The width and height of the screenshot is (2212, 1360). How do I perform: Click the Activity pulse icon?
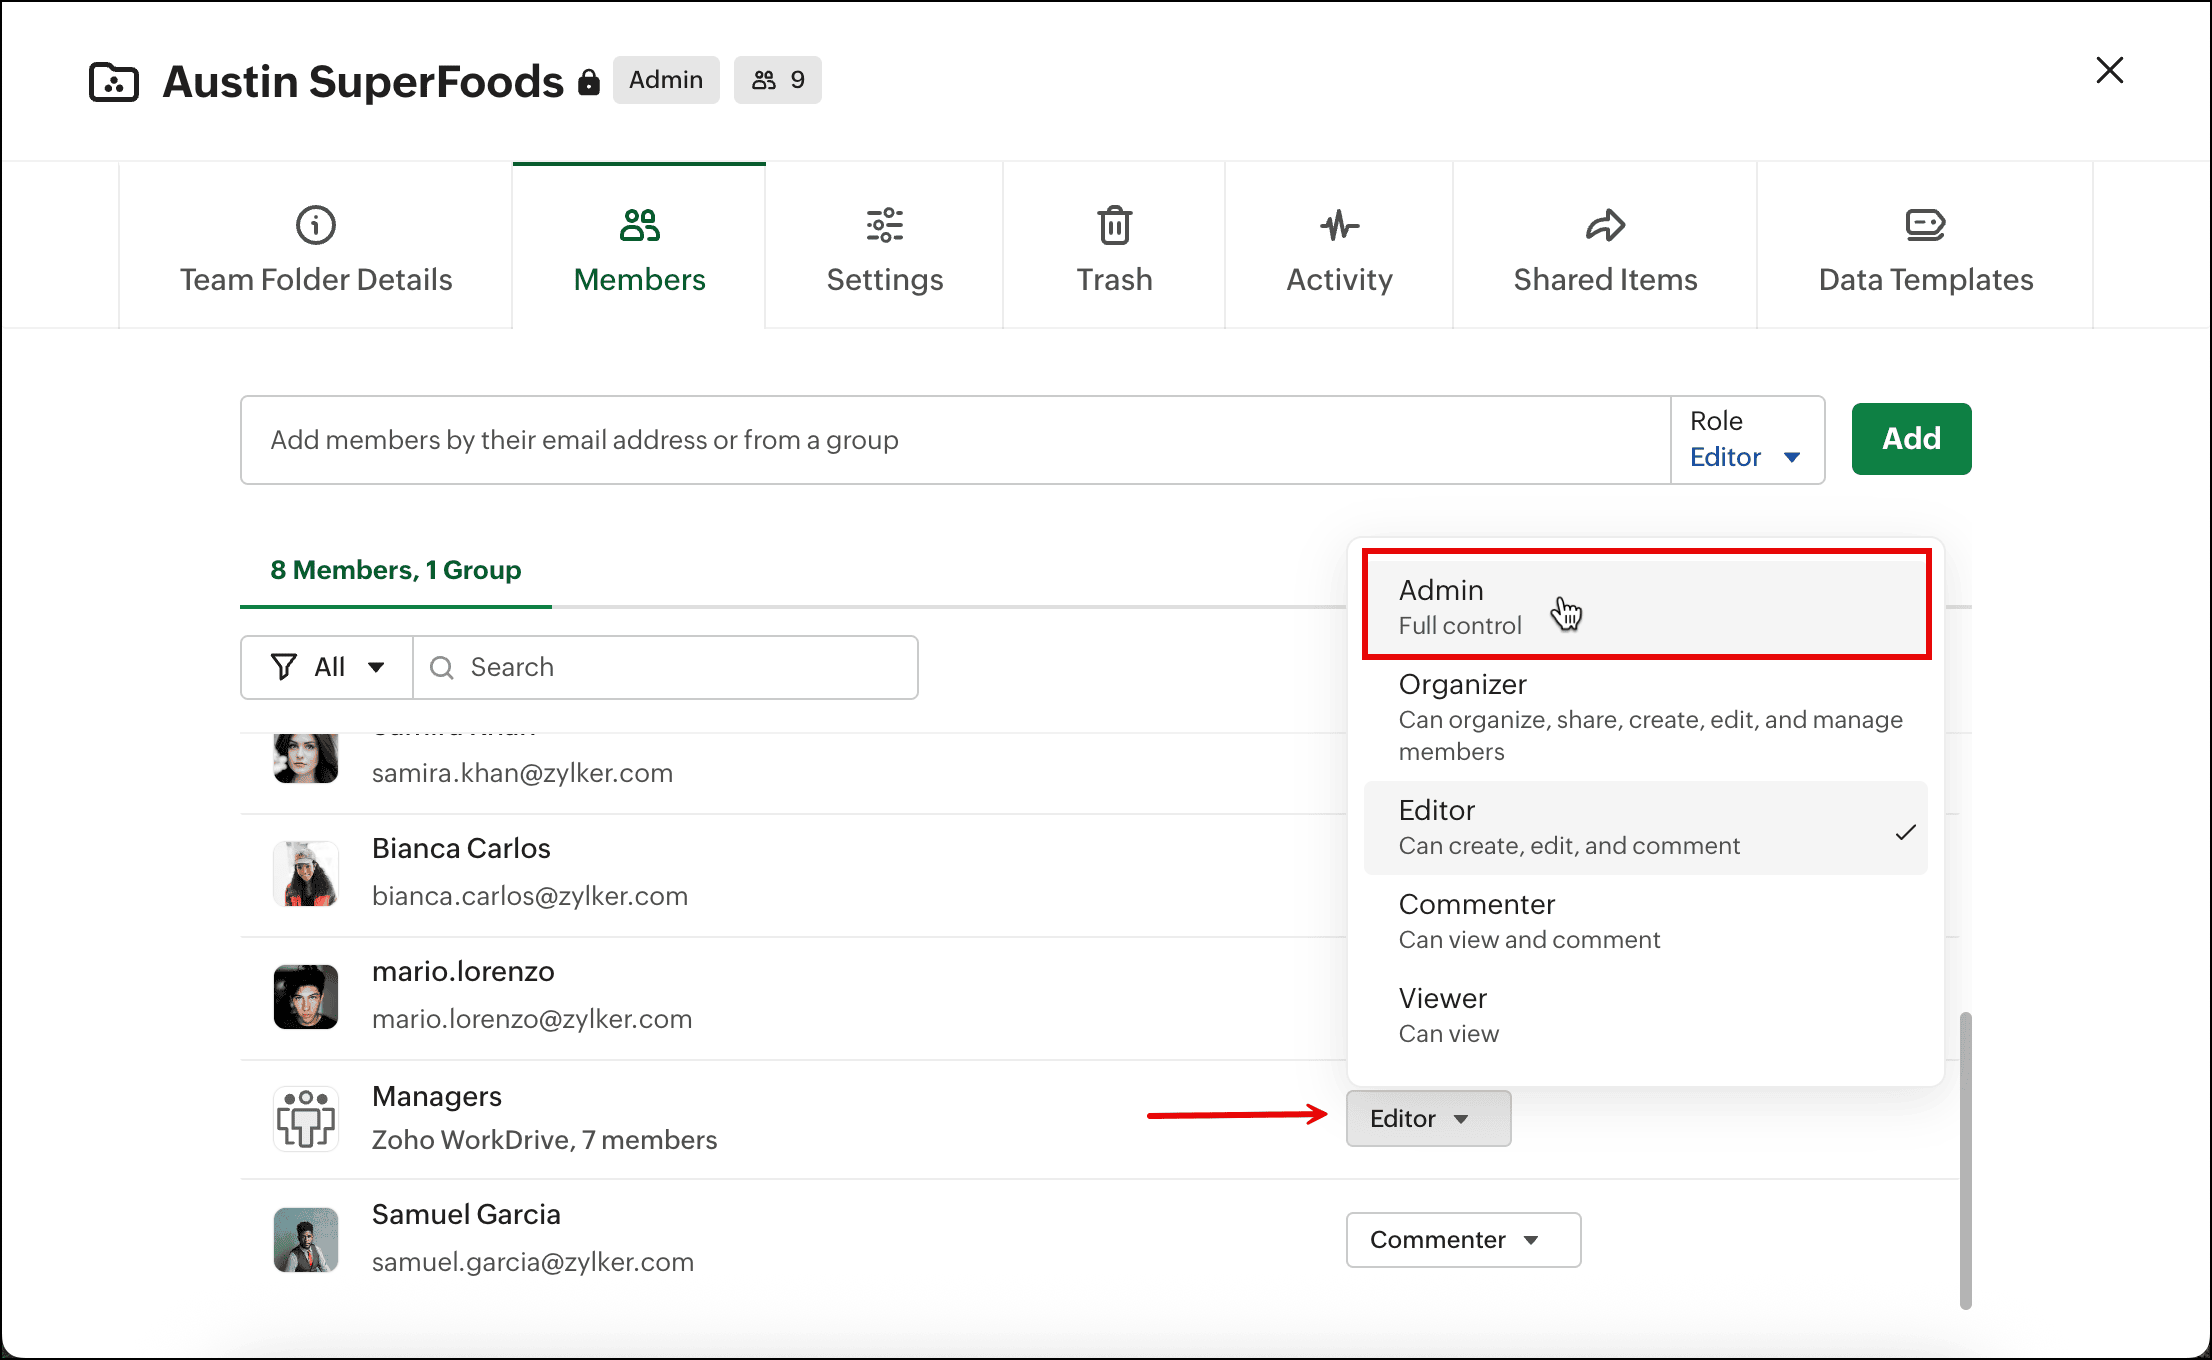click(x=1339, y=225)
